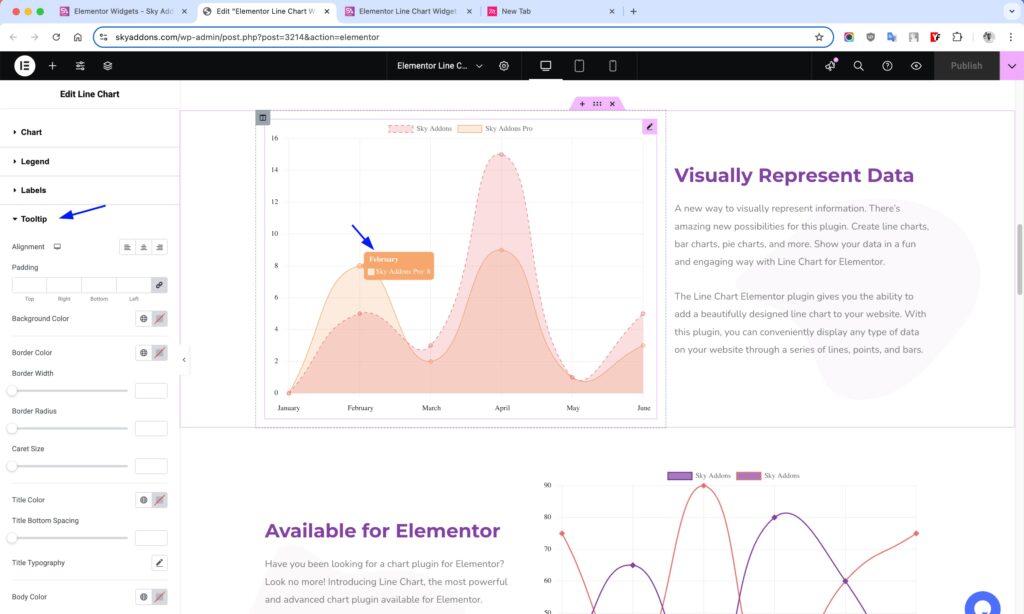Set tooltip alignment to center
Image resolution: width=1024 pixels, height=614 pixels.
(x=144, y=247)
